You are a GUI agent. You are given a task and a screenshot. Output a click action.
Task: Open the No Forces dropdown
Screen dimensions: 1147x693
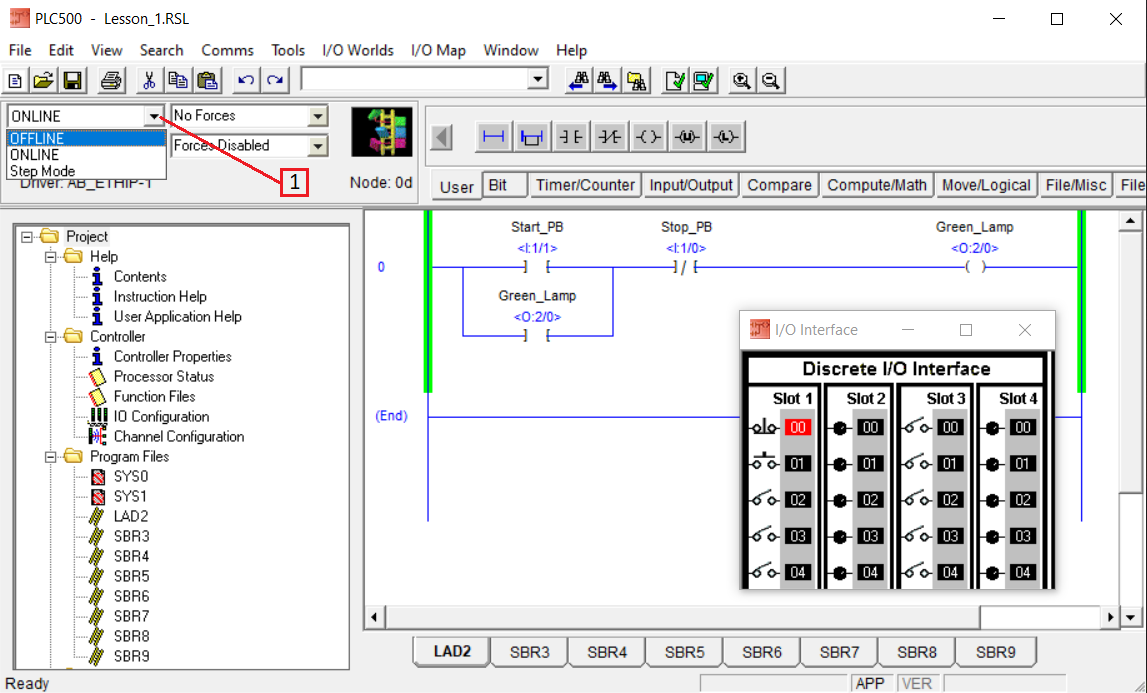tap(317, 116)
